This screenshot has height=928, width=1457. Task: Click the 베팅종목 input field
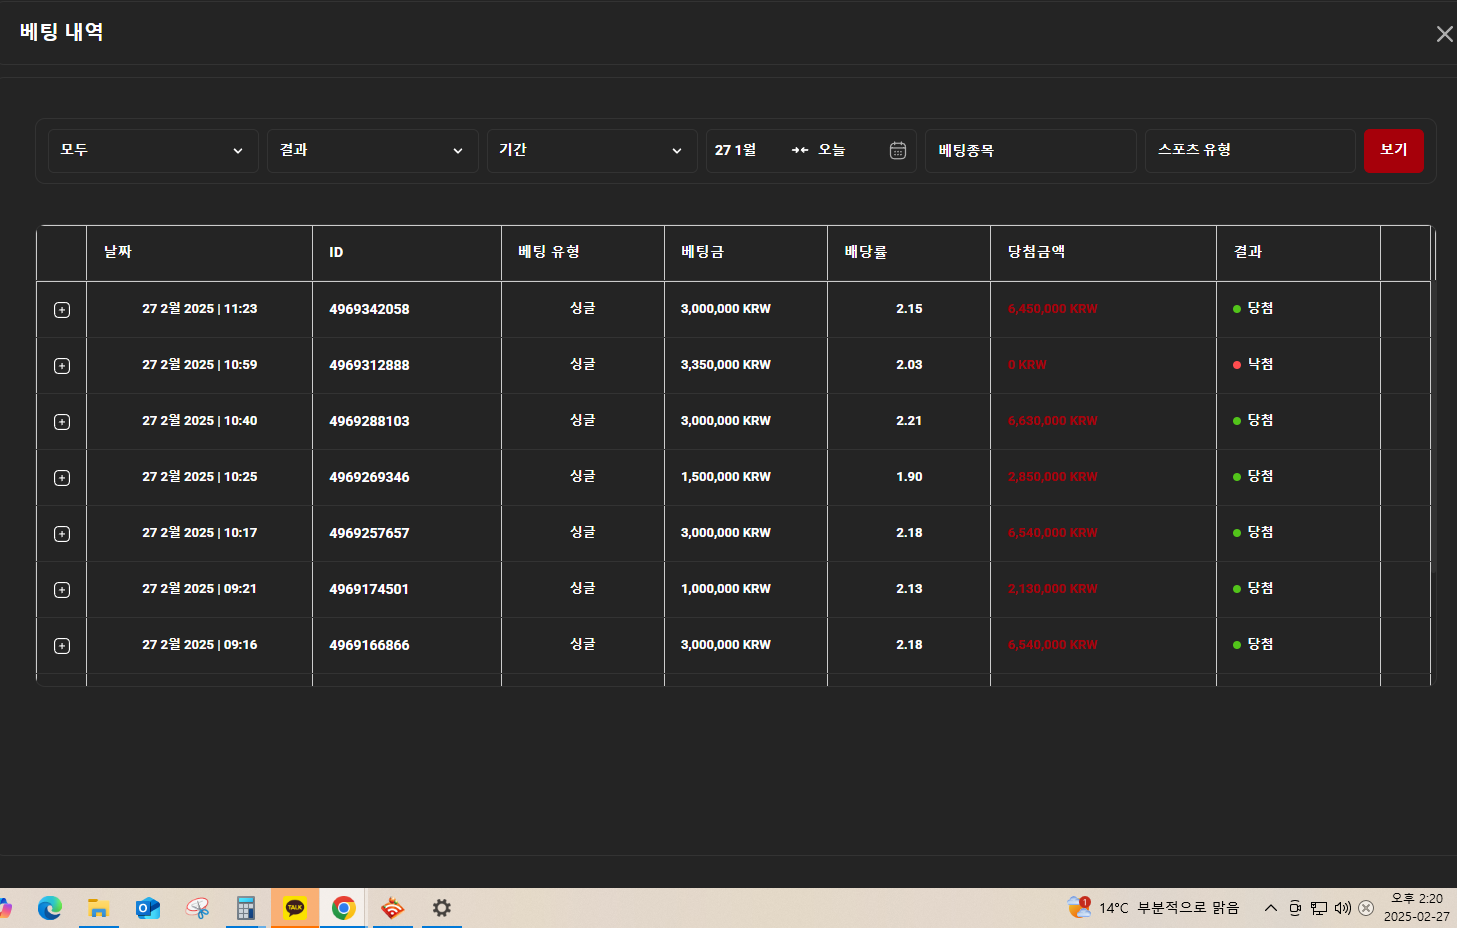(x=1030, y=150)
